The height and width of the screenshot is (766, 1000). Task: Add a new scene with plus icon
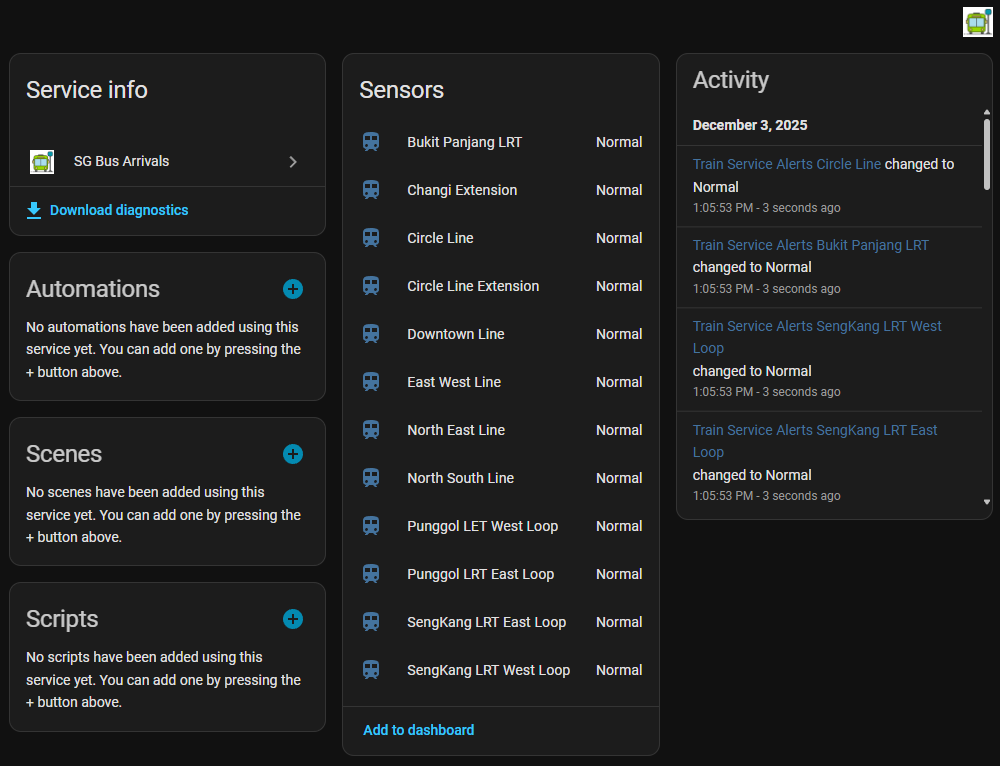tap(292, 454)
